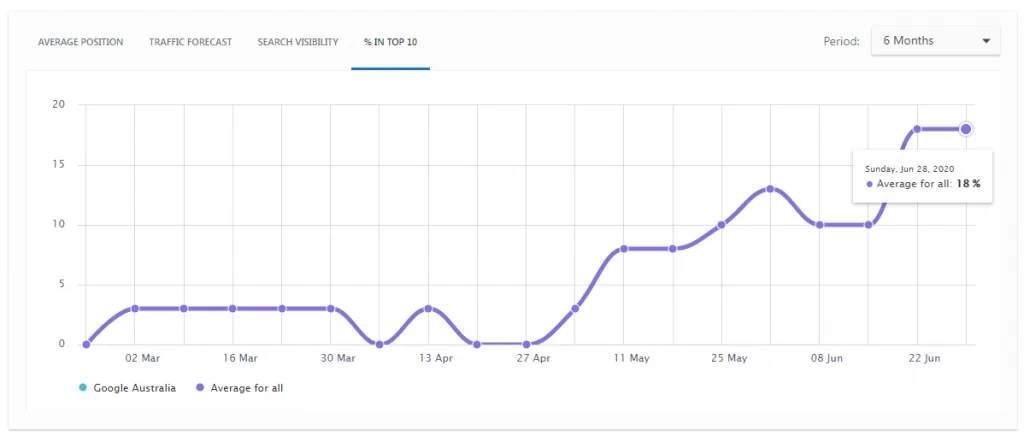Click the peak data point at 13
Viewport: 1024px width, 436px height.
(771, 189)
